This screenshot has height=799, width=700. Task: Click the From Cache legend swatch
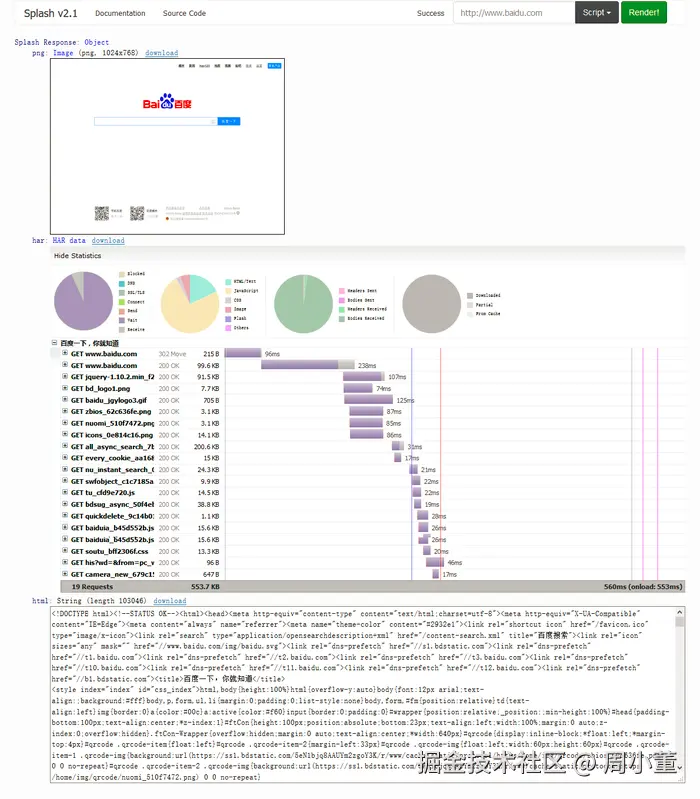[470, 314]
